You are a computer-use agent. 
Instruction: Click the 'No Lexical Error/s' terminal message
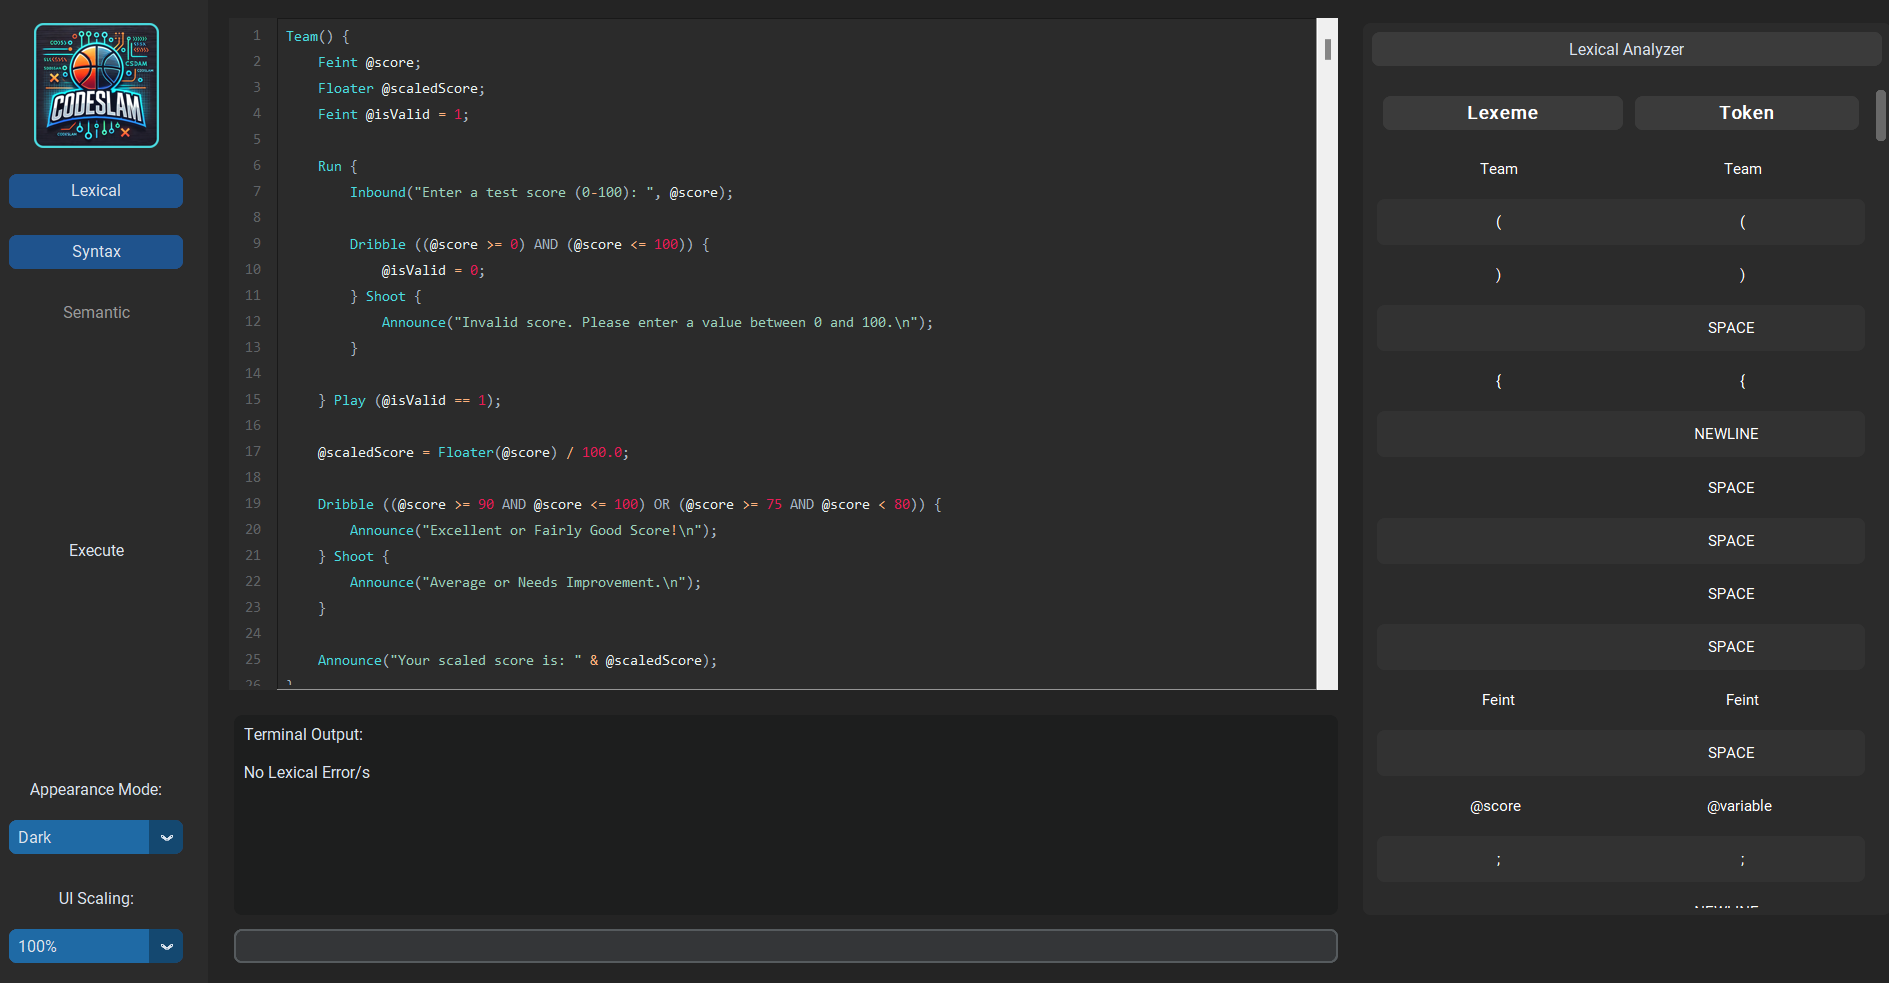tap(307, 773)
